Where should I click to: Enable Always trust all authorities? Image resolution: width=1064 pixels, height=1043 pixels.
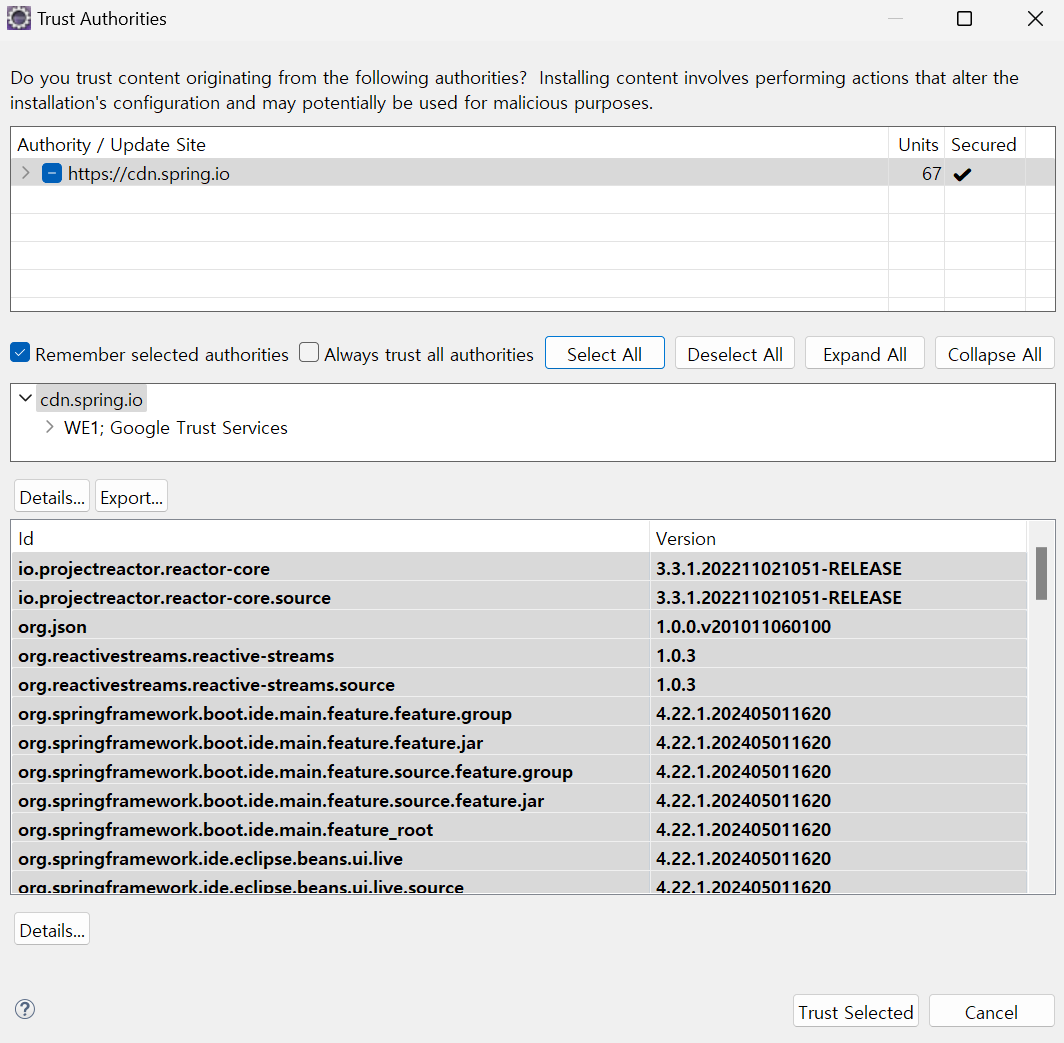coord(310,353)
